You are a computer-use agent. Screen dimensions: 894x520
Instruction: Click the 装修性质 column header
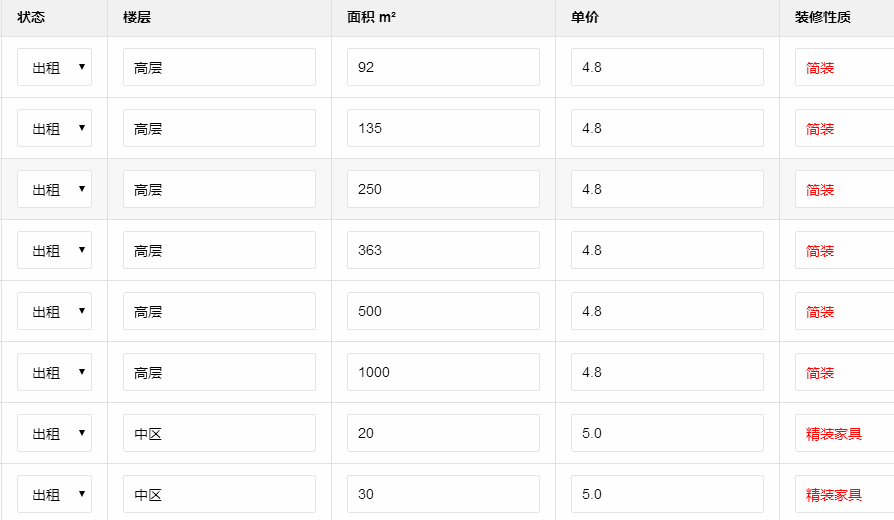[x=823, y=18]
